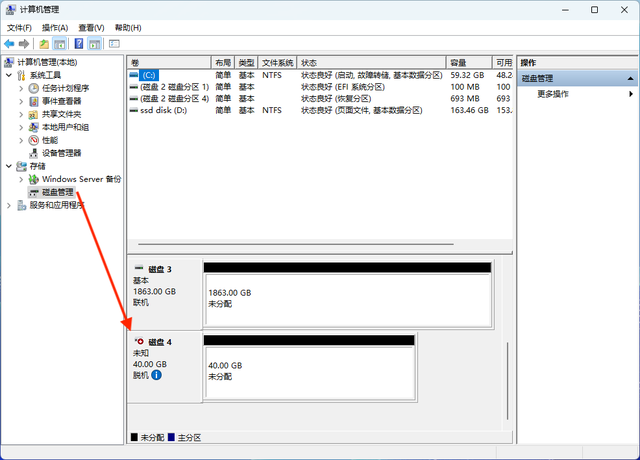
Task: Select the 1863.00 GB unallocated region
Action: (x=348, y=300)
